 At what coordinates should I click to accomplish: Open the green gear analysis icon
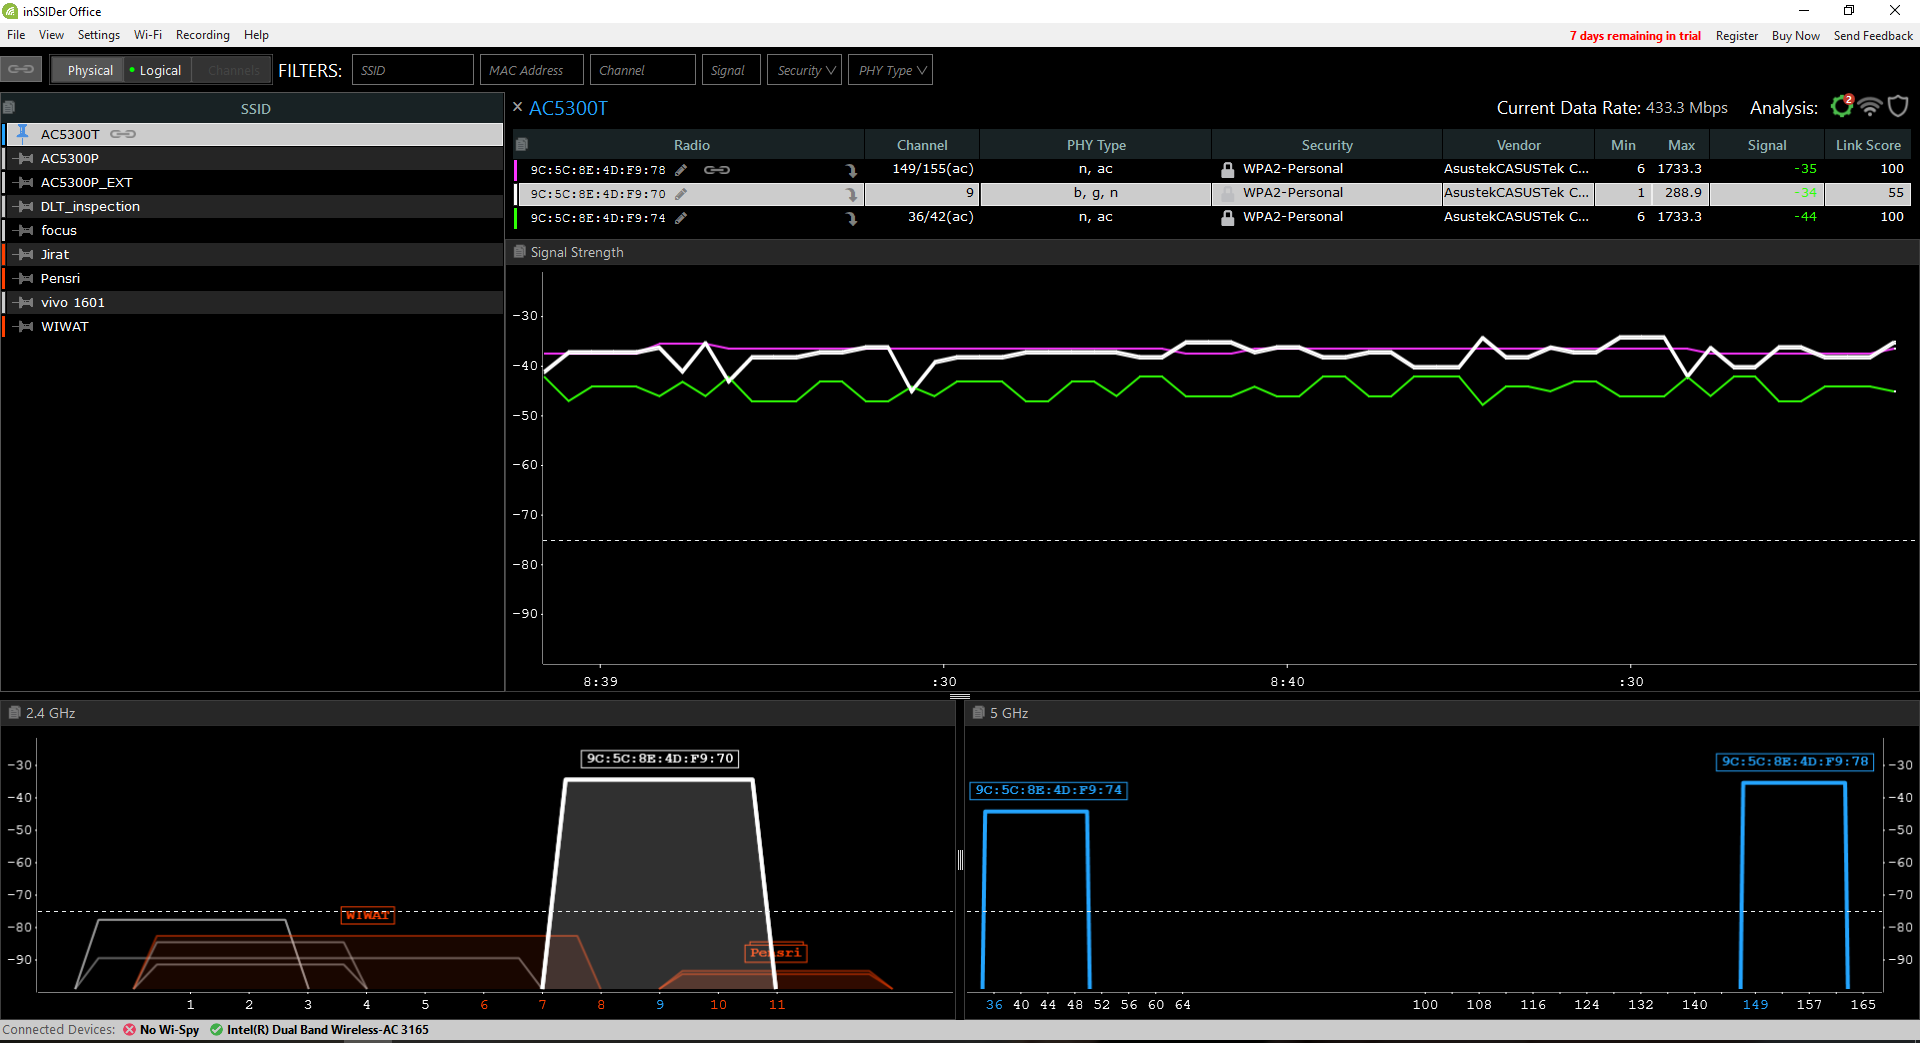(1842, 106)
